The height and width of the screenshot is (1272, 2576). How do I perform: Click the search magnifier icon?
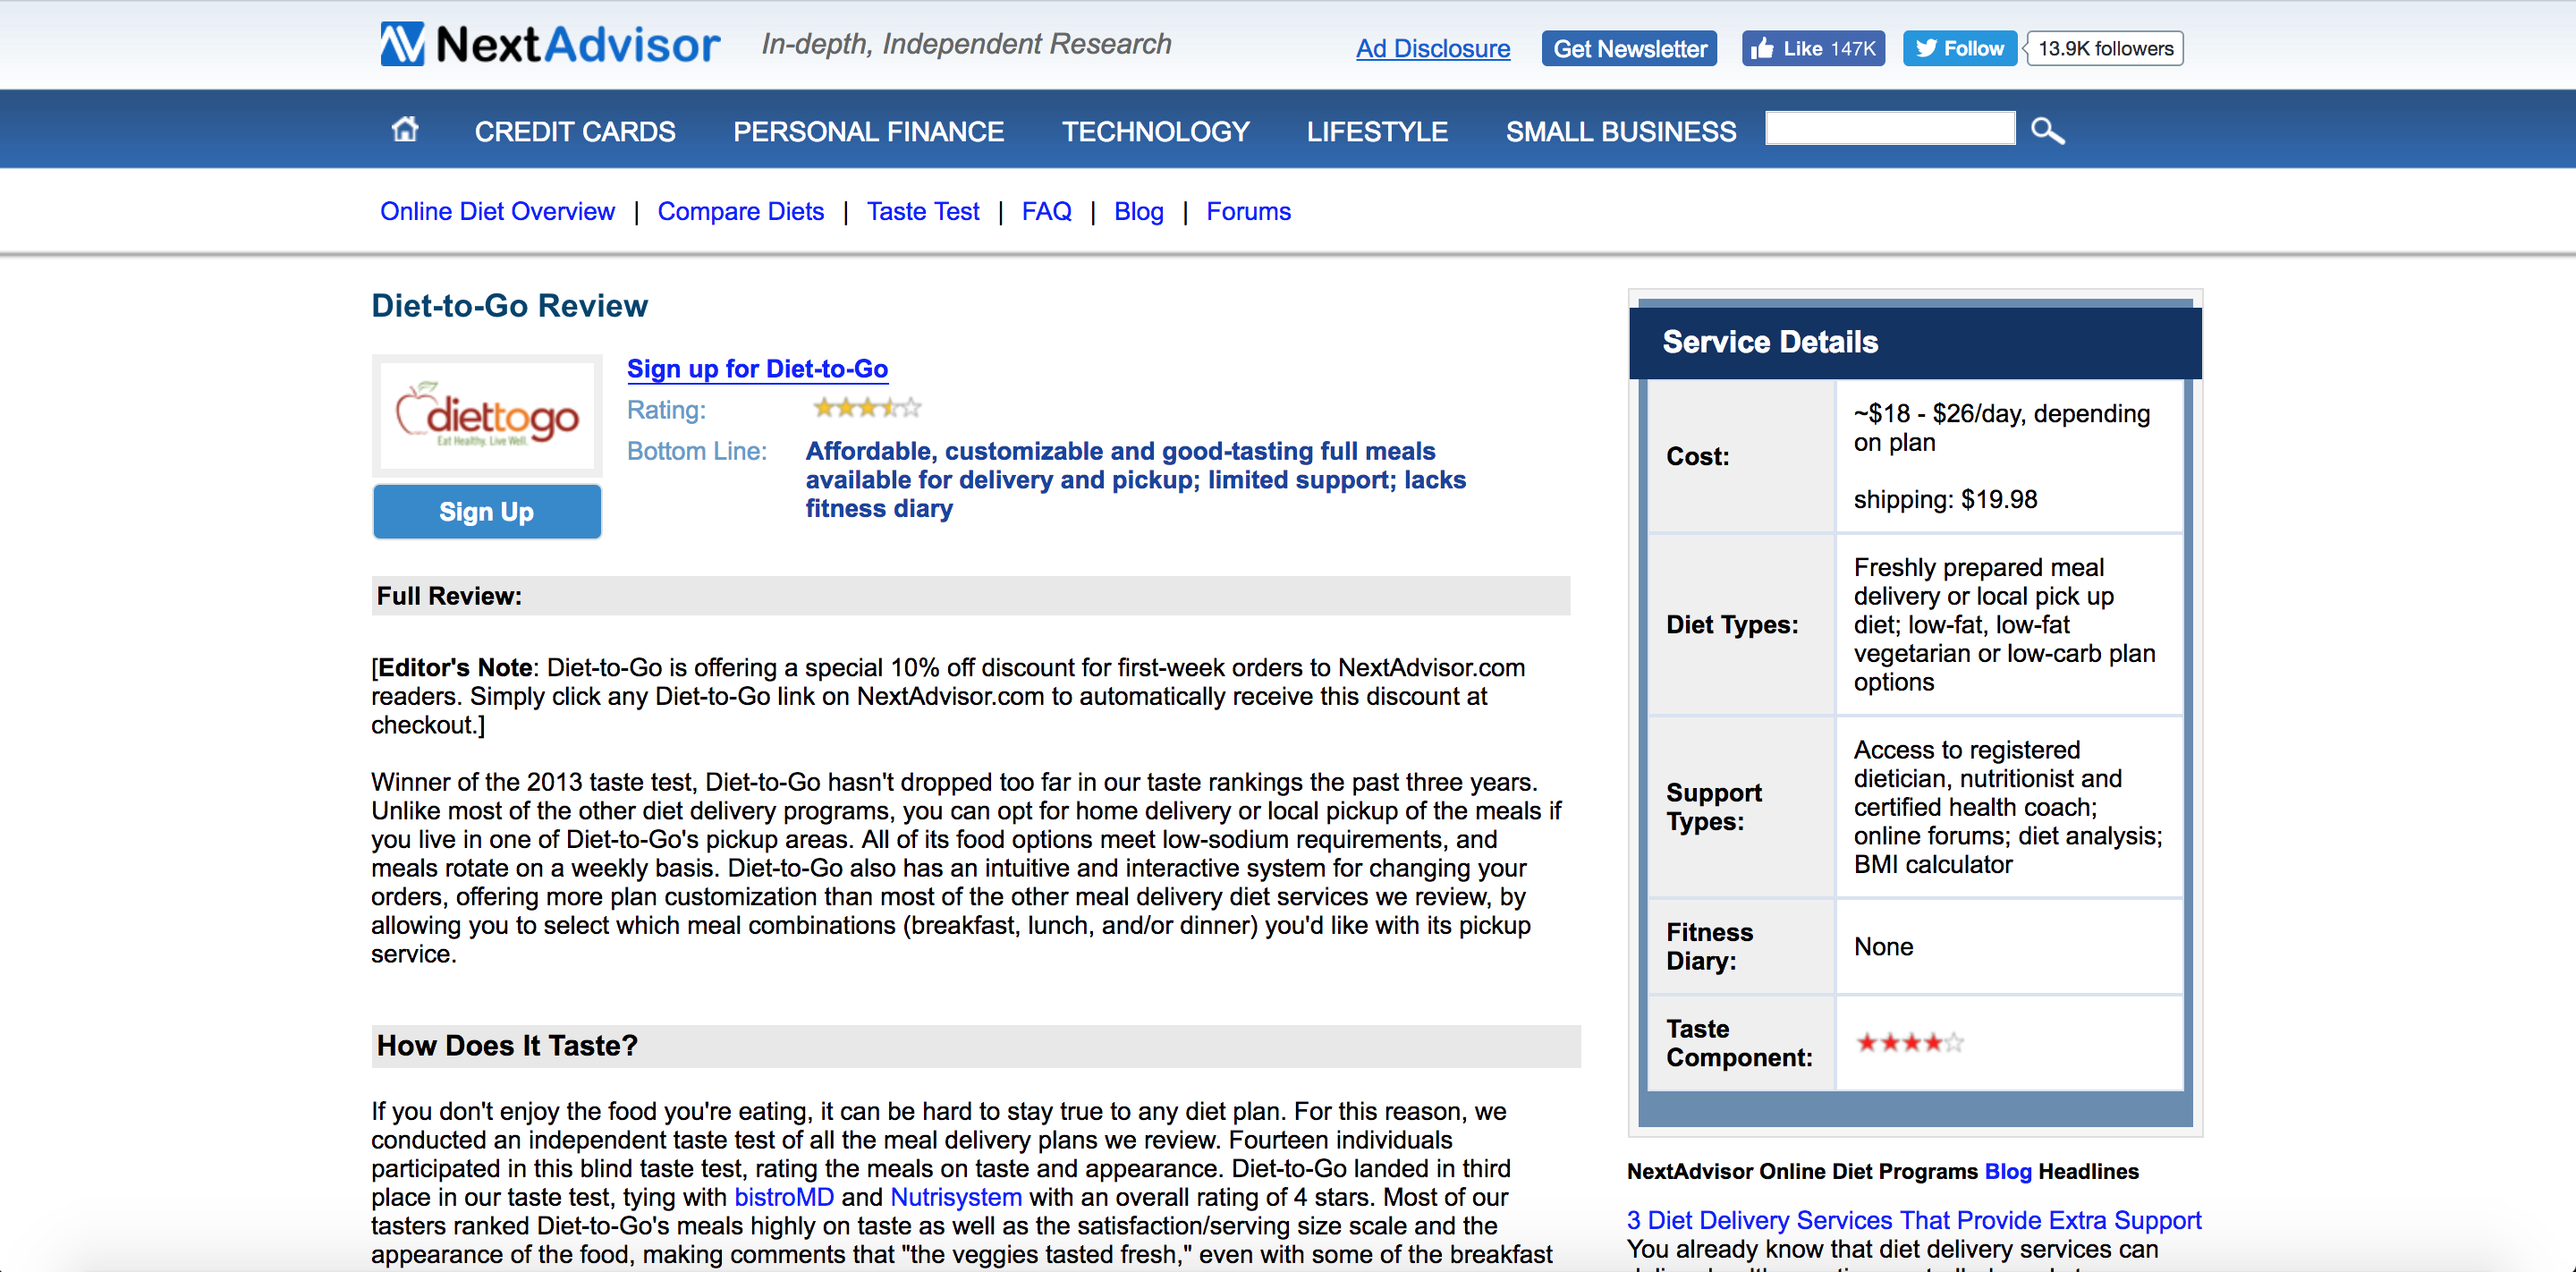click(x=2047, y=130)
